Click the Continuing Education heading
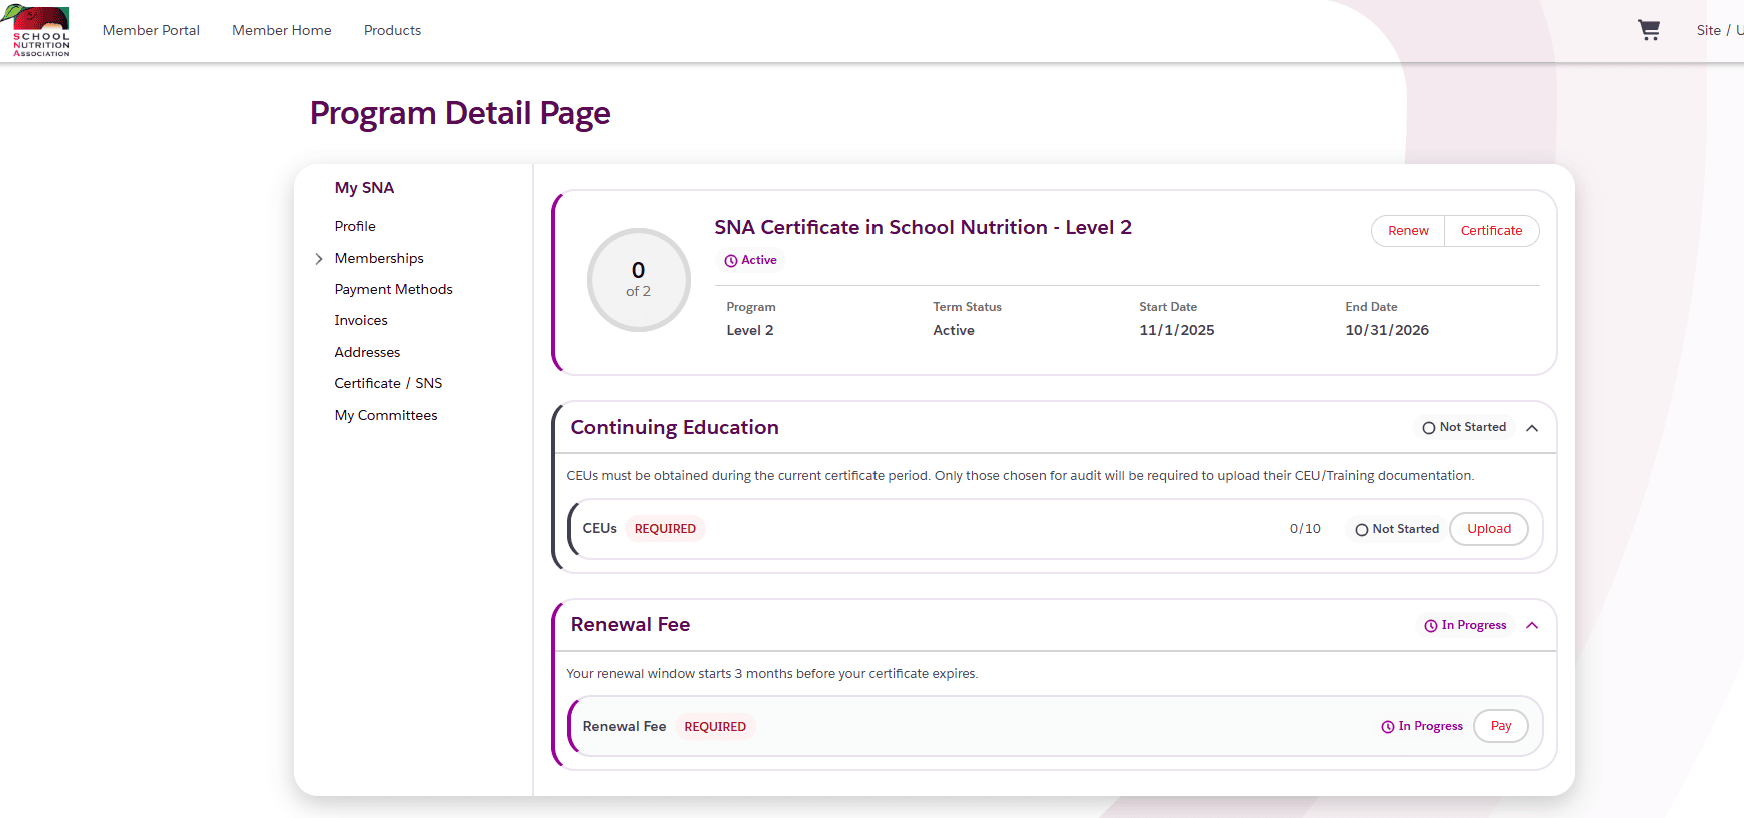 click(x=674, y=427)
